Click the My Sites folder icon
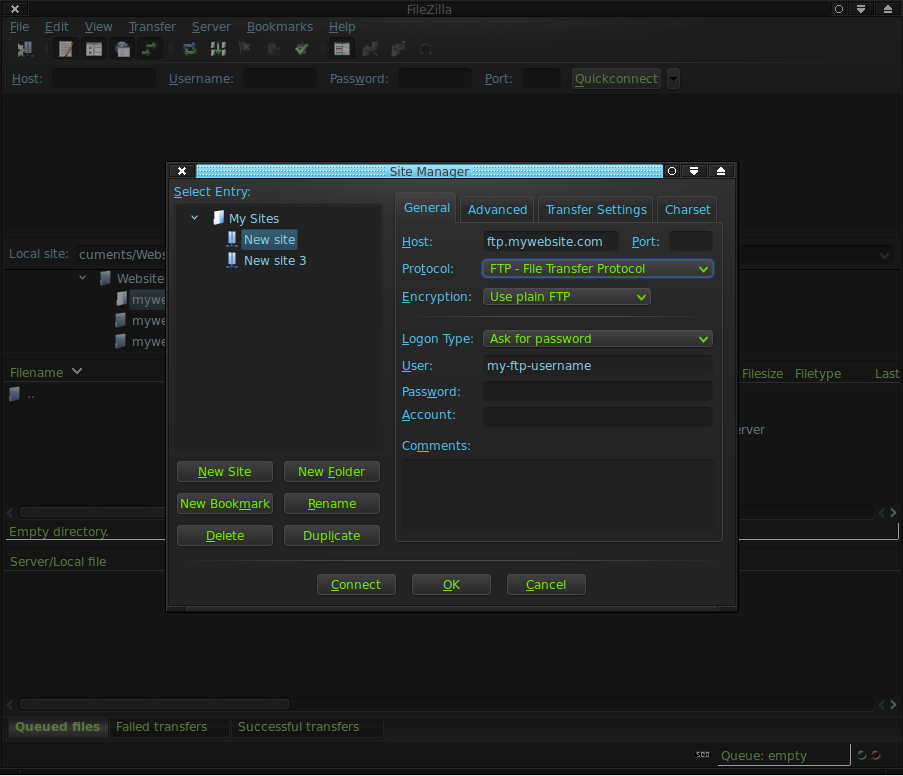Screen dimensions: 903x776 [219, 218]
